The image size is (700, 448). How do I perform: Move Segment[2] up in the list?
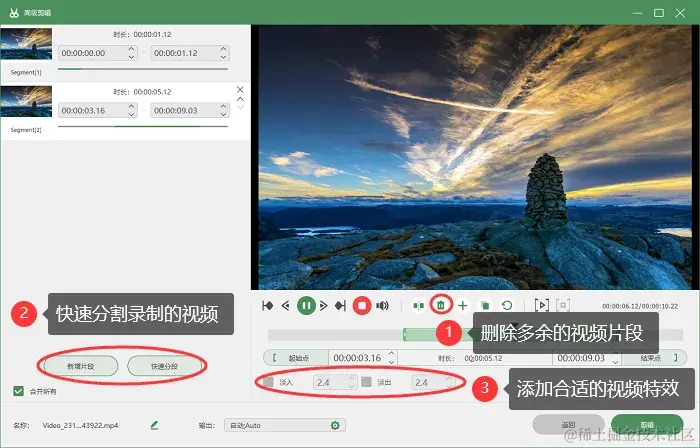coord(240,99)
